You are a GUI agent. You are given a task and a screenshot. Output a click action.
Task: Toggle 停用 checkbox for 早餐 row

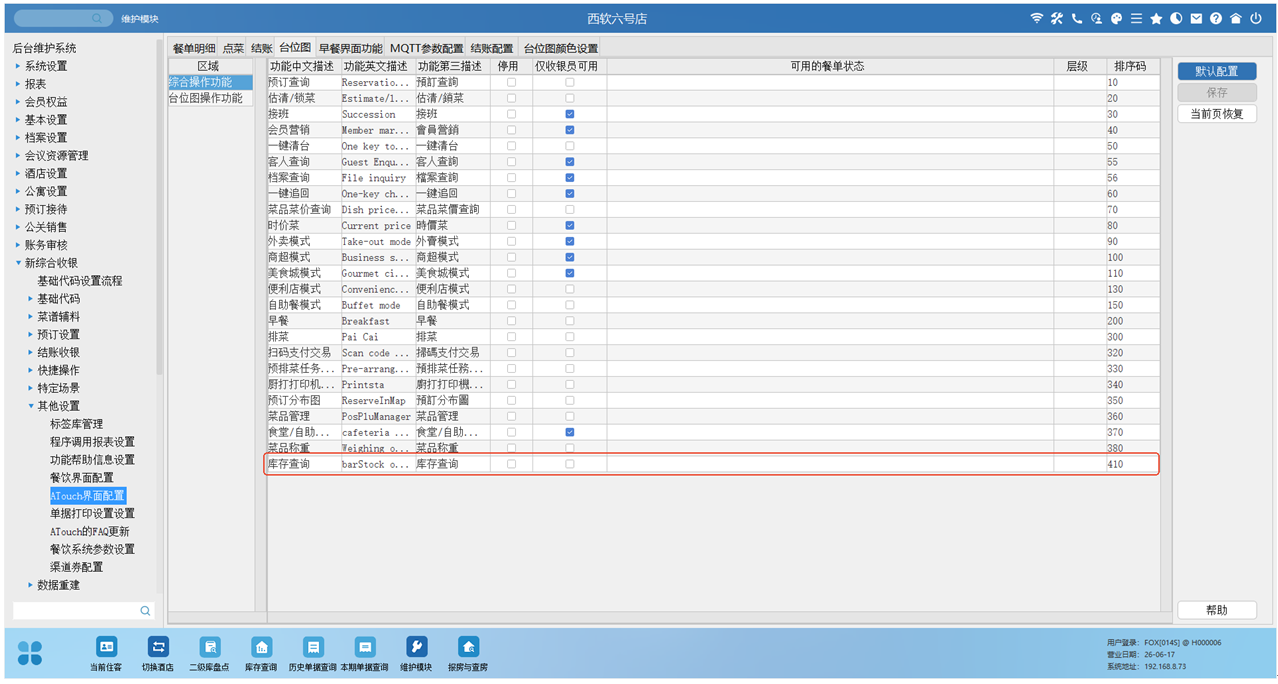(512, 321)
